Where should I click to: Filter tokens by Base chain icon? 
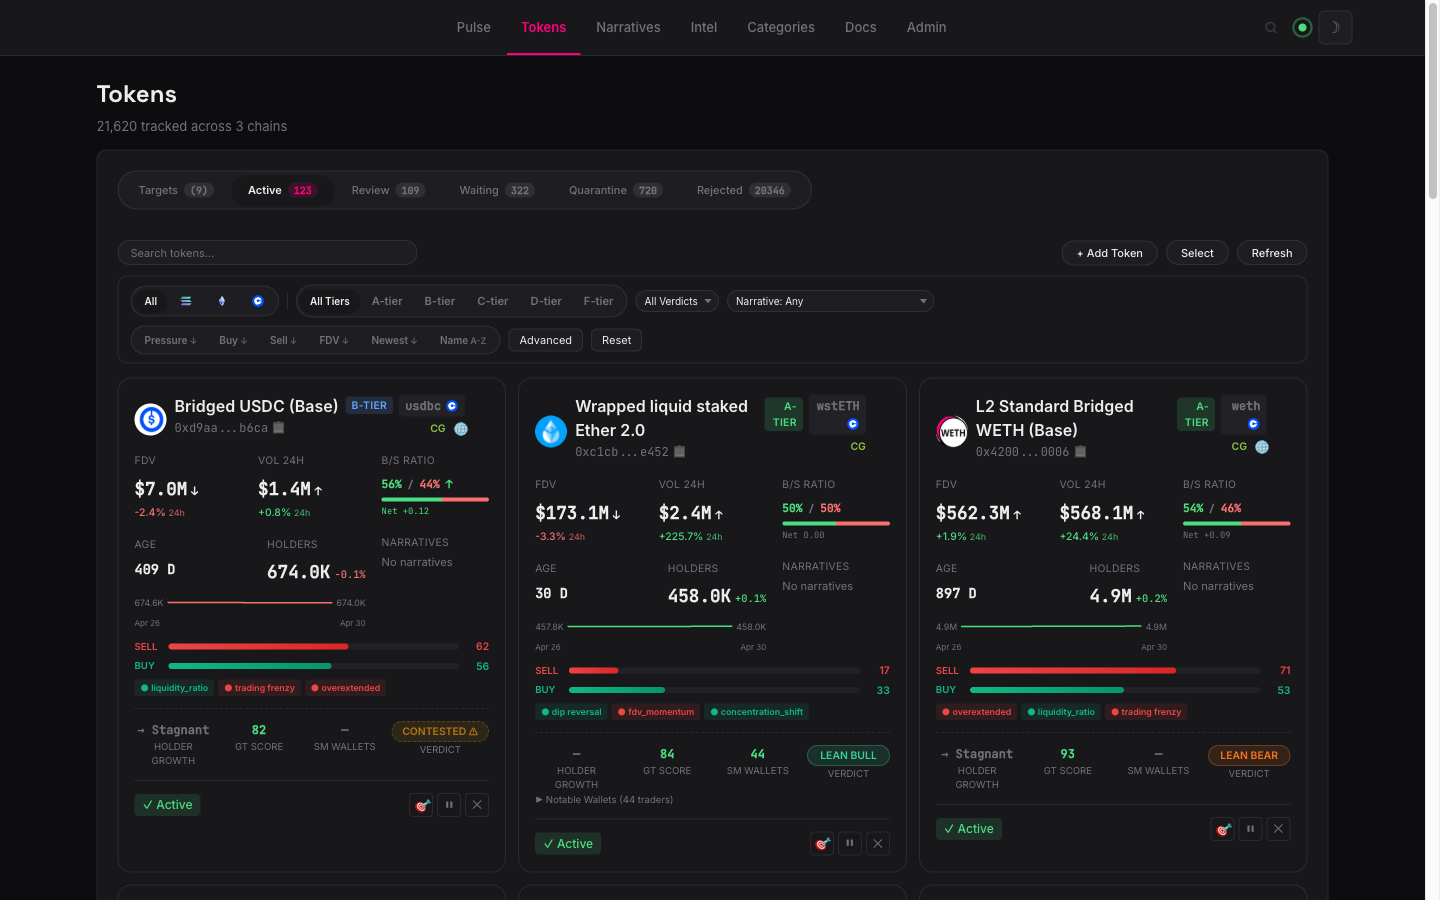(x=258, y=301)
